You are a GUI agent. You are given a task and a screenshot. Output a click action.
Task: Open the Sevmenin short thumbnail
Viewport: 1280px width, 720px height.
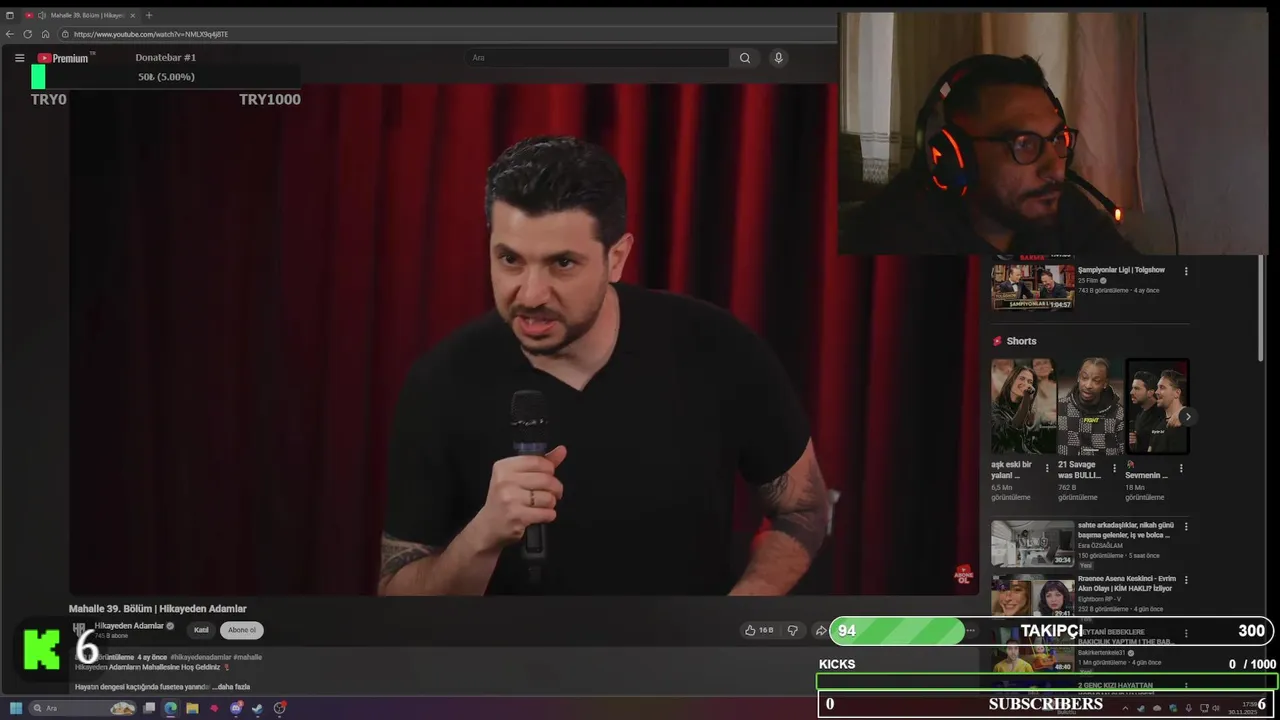pos(1157,407)
